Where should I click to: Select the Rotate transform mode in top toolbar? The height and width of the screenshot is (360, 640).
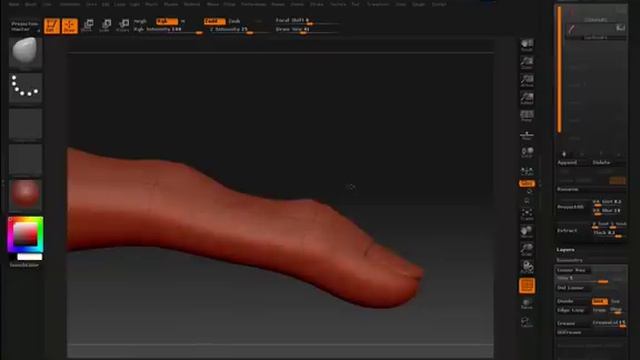[123, 25]
